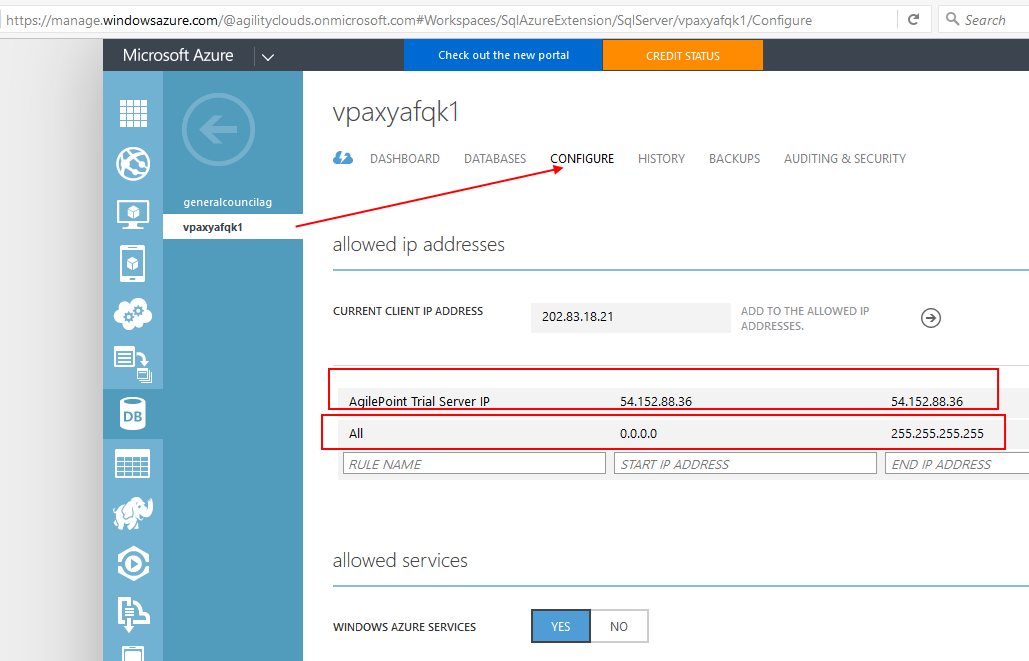1029x661 pixels.
Task: Open the CREDIT STATUS page
Action: tap(682, 55)
